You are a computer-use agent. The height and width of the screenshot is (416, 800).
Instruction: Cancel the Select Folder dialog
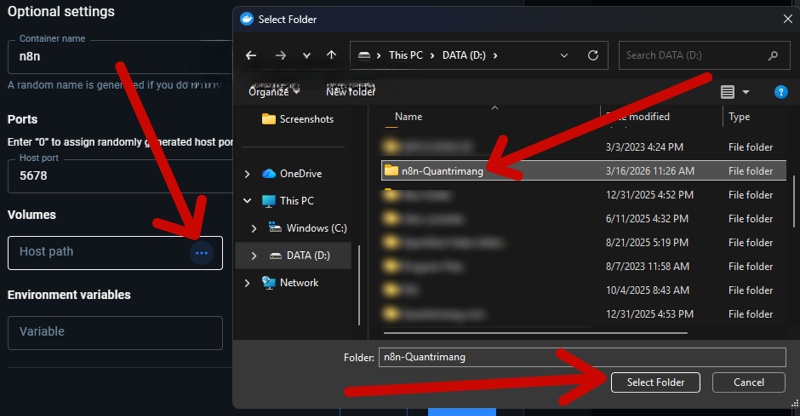coord(748,382)
